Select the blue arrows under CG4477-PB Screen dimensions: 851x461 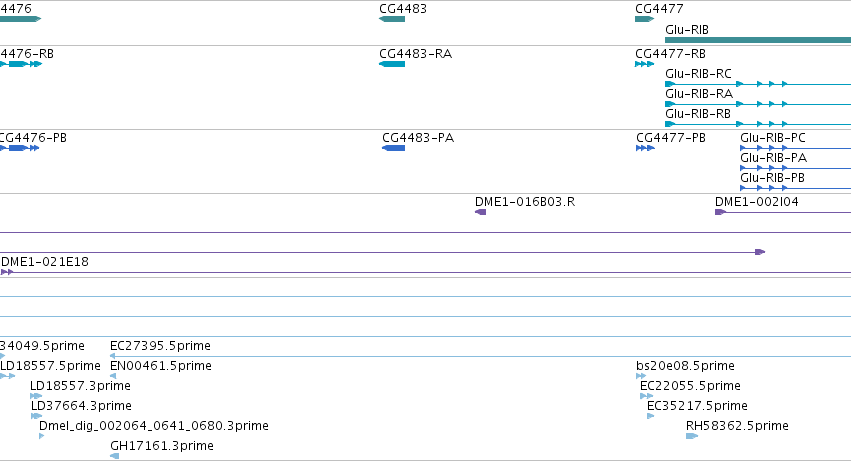(645, 148)
